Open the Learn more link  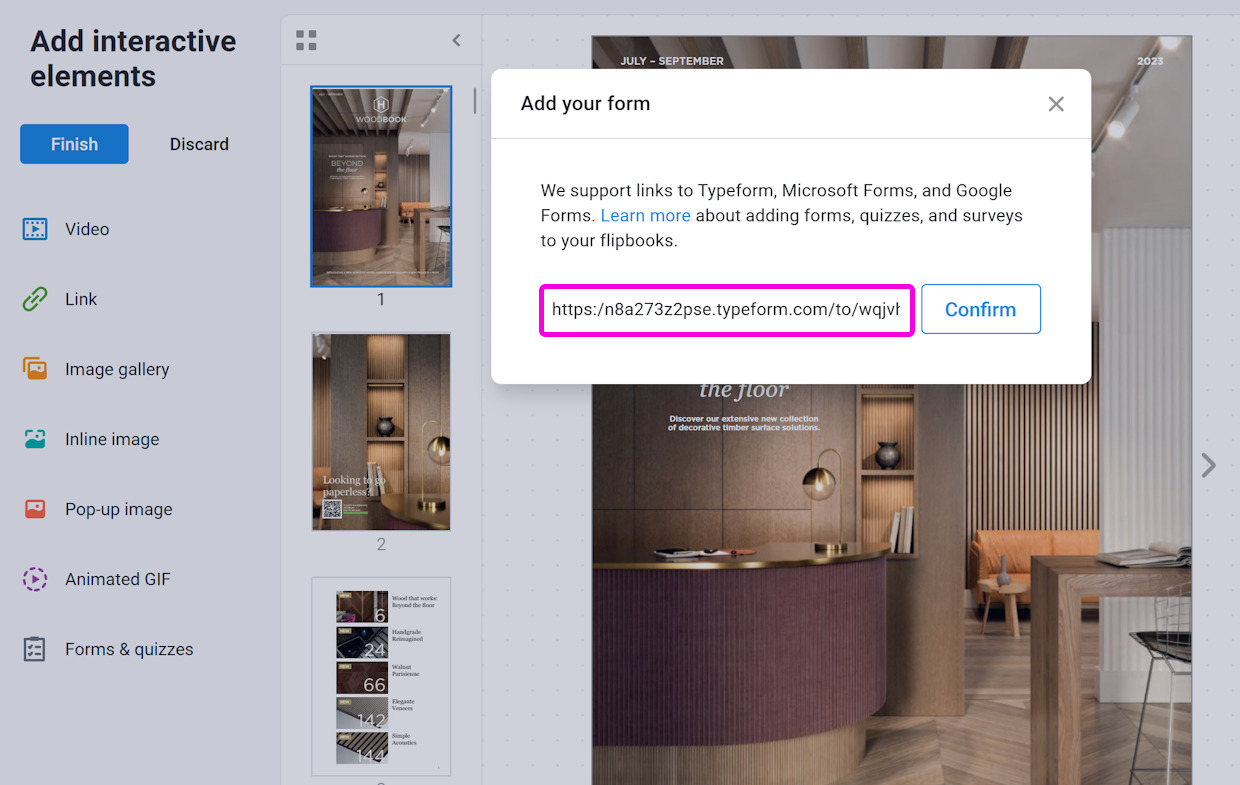click(x=645, y=215)
